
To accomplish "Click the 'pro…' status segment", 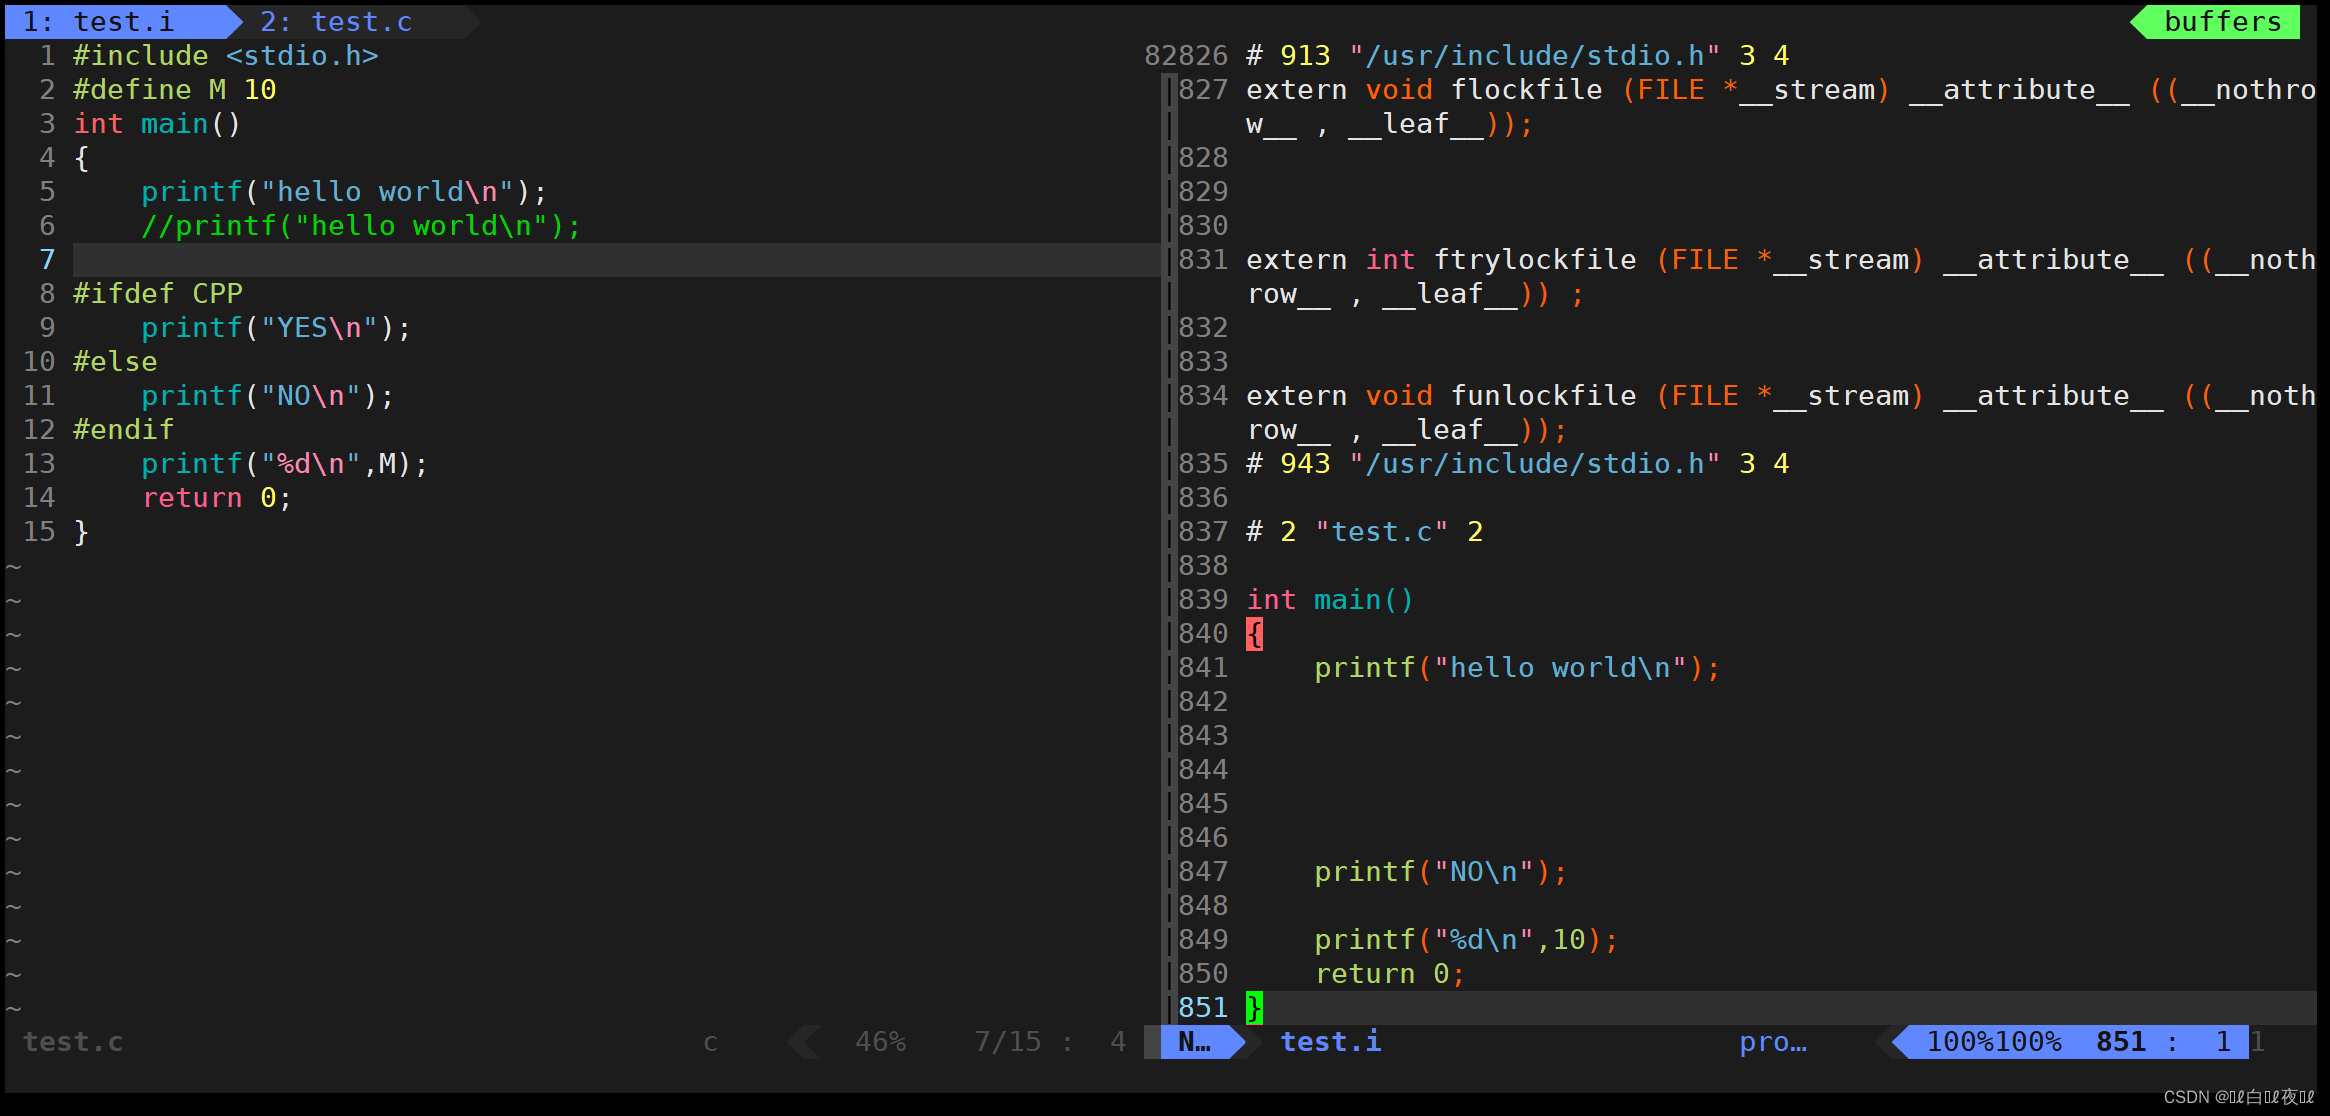I will 1773,1042.
